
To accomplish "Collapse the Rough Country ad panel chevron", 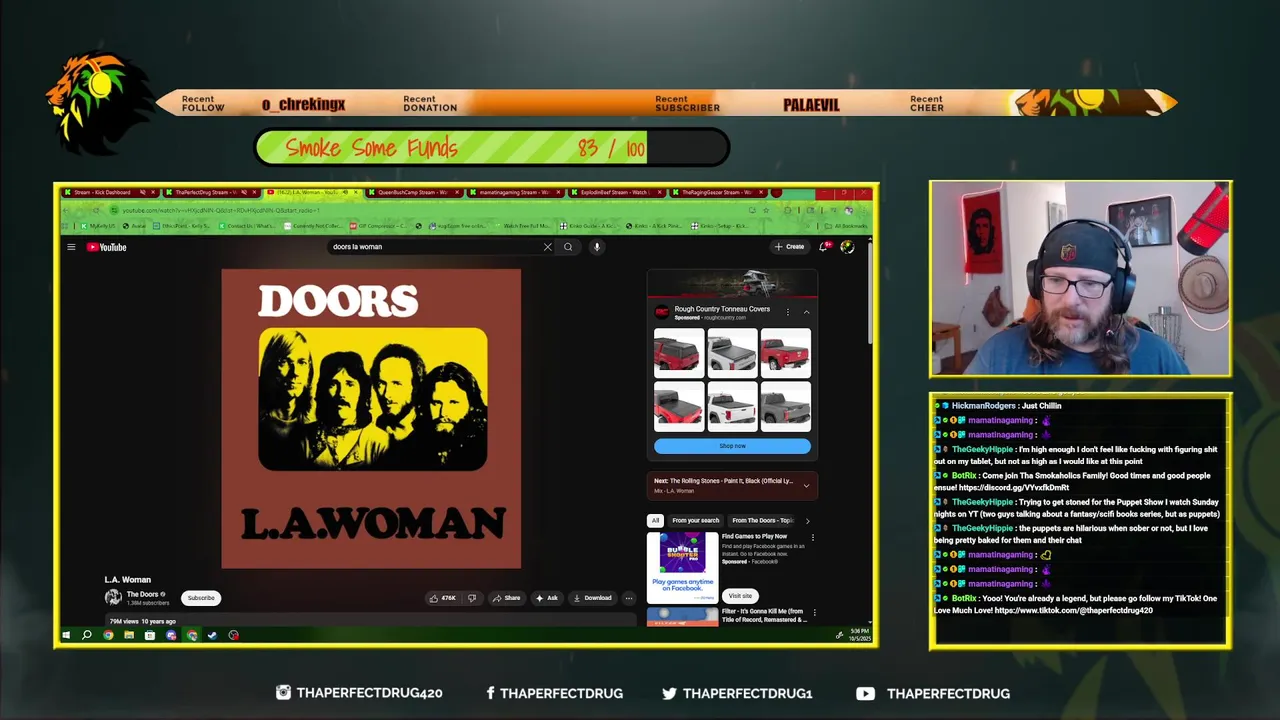I will click(x=806, y=312).
